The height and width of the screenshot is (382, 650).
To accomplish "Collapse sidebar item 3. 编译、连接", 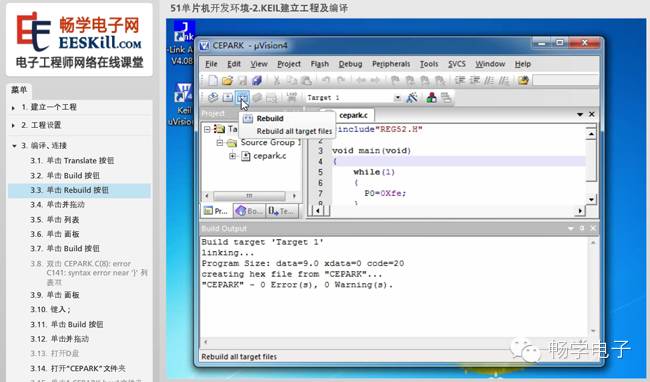I will point(14,146).
